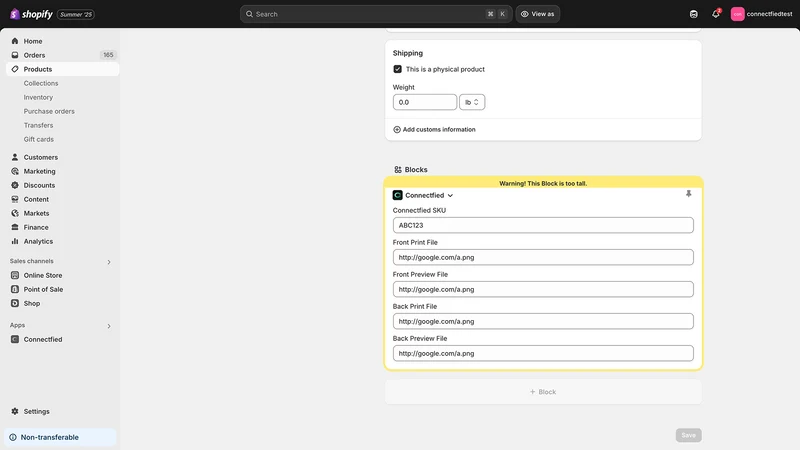Click the Discounts badge icon

tap(15, 185)
